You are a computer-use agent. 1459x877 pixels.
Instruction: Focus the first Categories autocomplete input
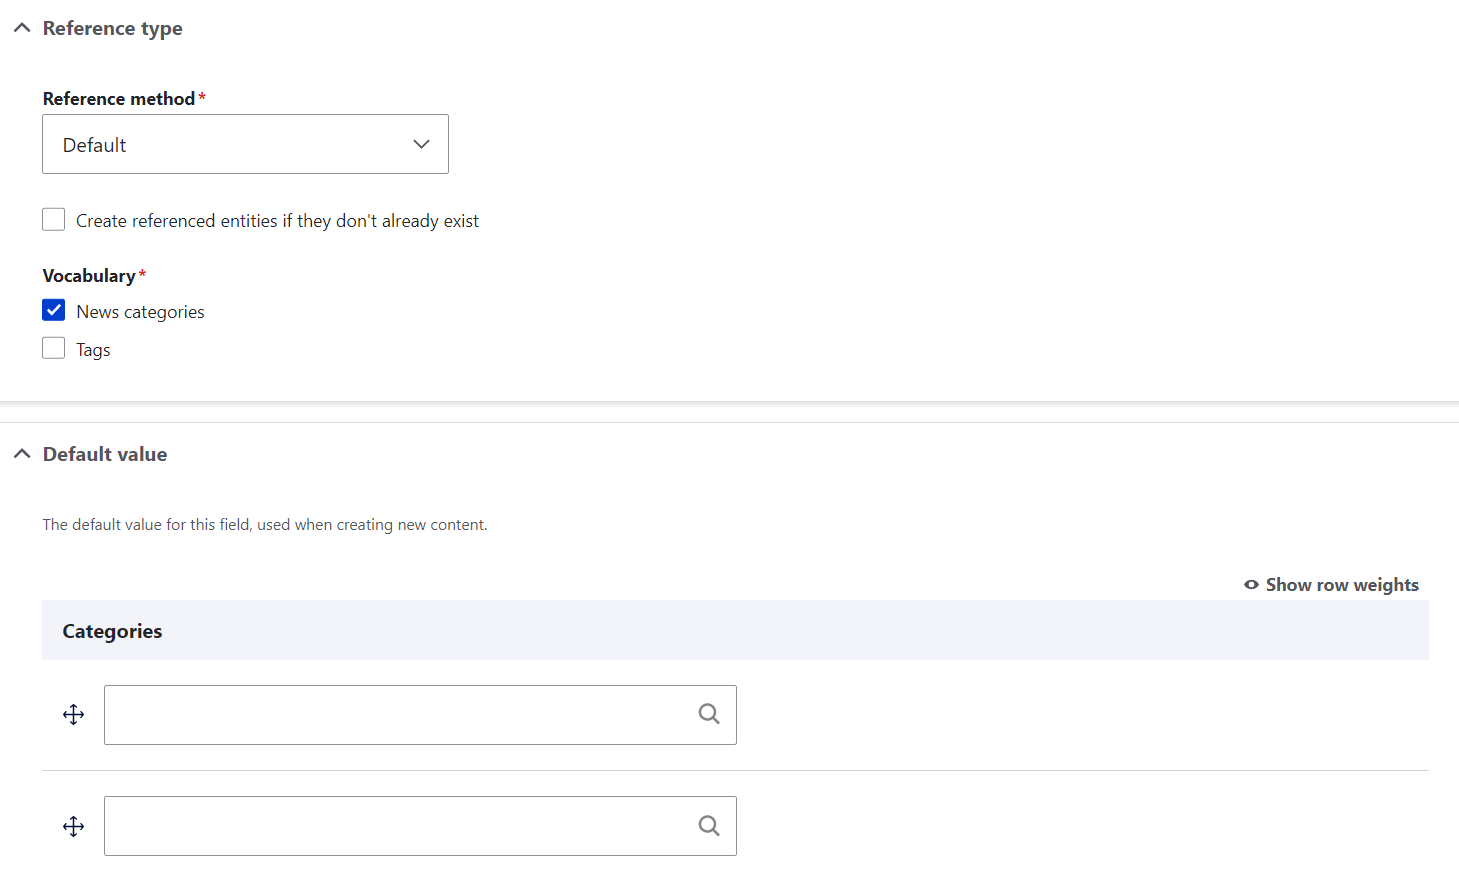tap(395, 715)
